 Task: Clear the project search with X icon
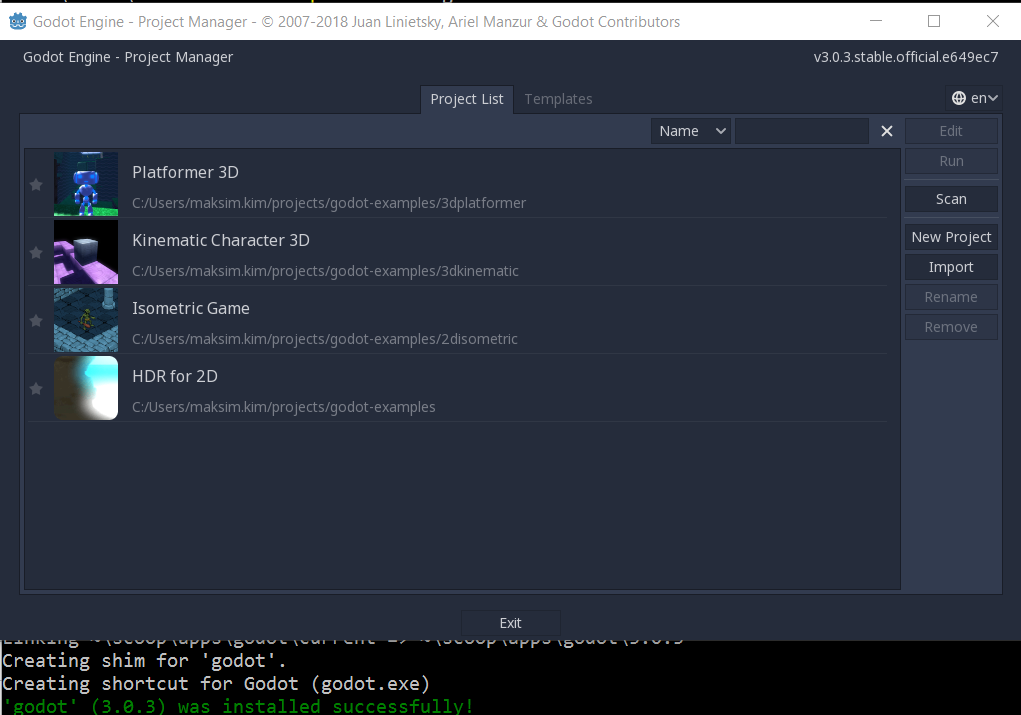(x=887, y=131)
